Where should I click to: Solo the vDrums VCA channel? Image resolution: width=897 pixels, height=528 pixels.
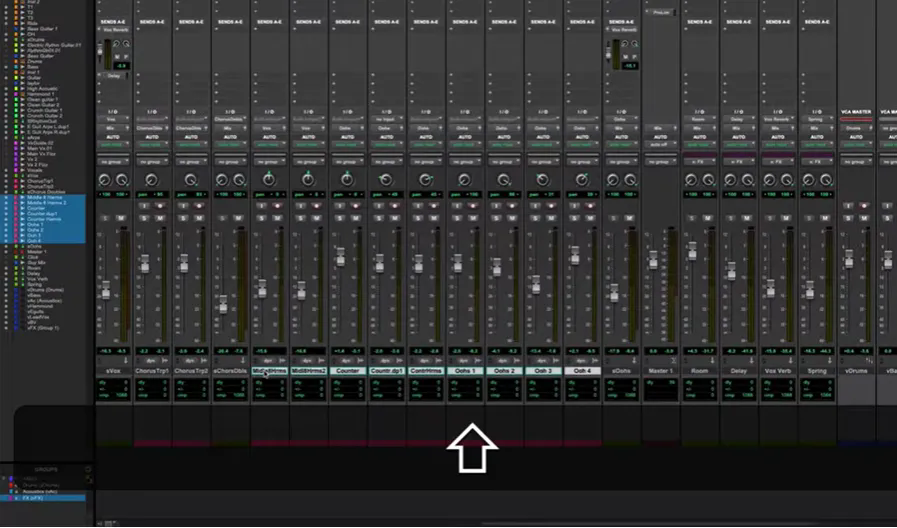pos(848,218)
